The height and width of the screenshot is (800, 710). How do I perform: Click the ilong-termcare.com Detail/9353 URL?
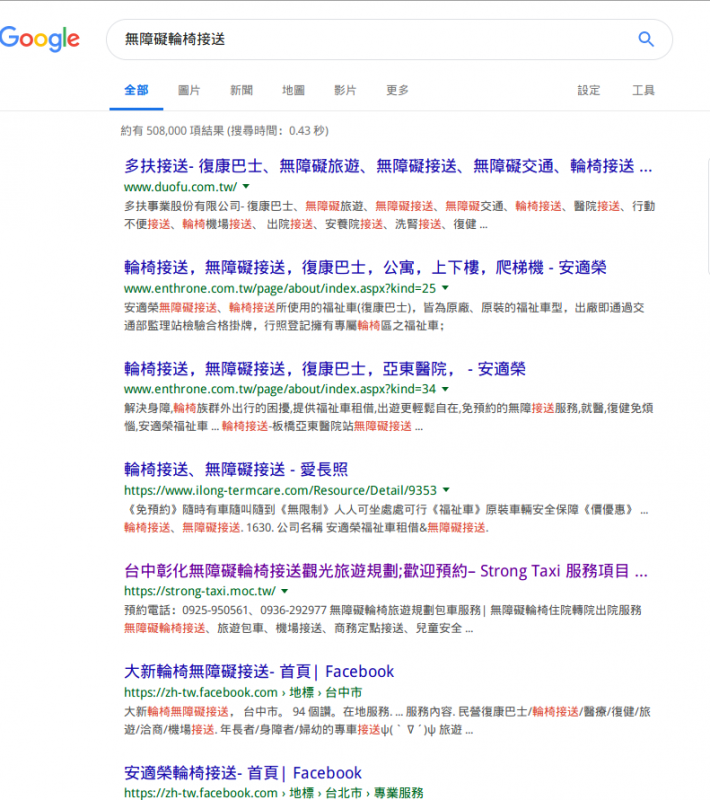coord(281,490)
